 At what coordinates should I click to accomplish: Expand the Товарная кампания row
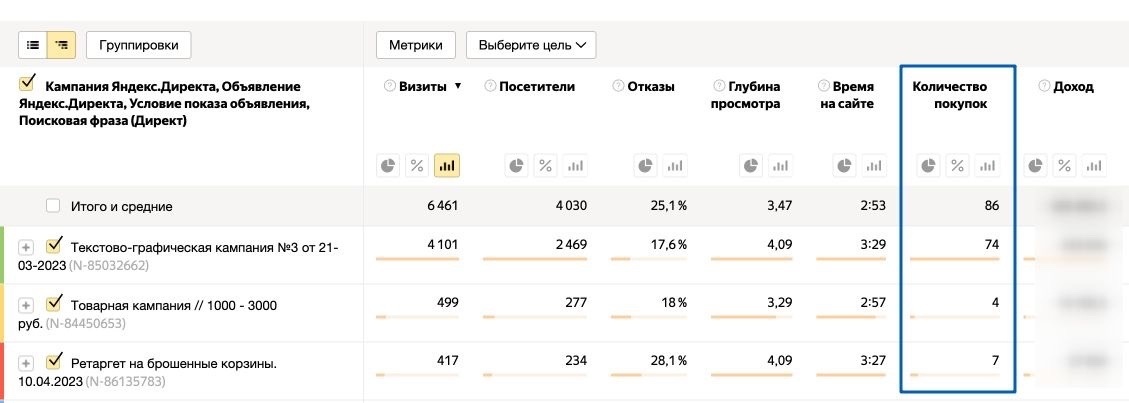[x=27, y=305]
